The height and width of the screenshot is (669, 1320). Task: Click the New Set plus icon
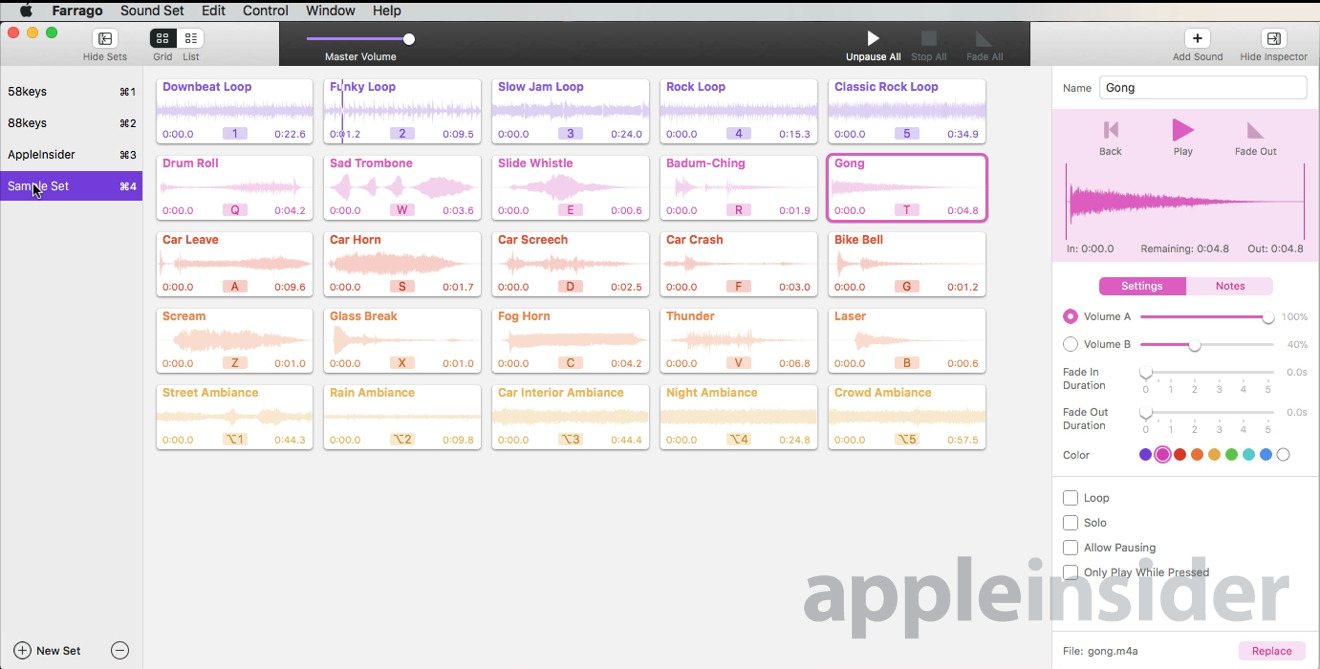[x=22, y=650]
